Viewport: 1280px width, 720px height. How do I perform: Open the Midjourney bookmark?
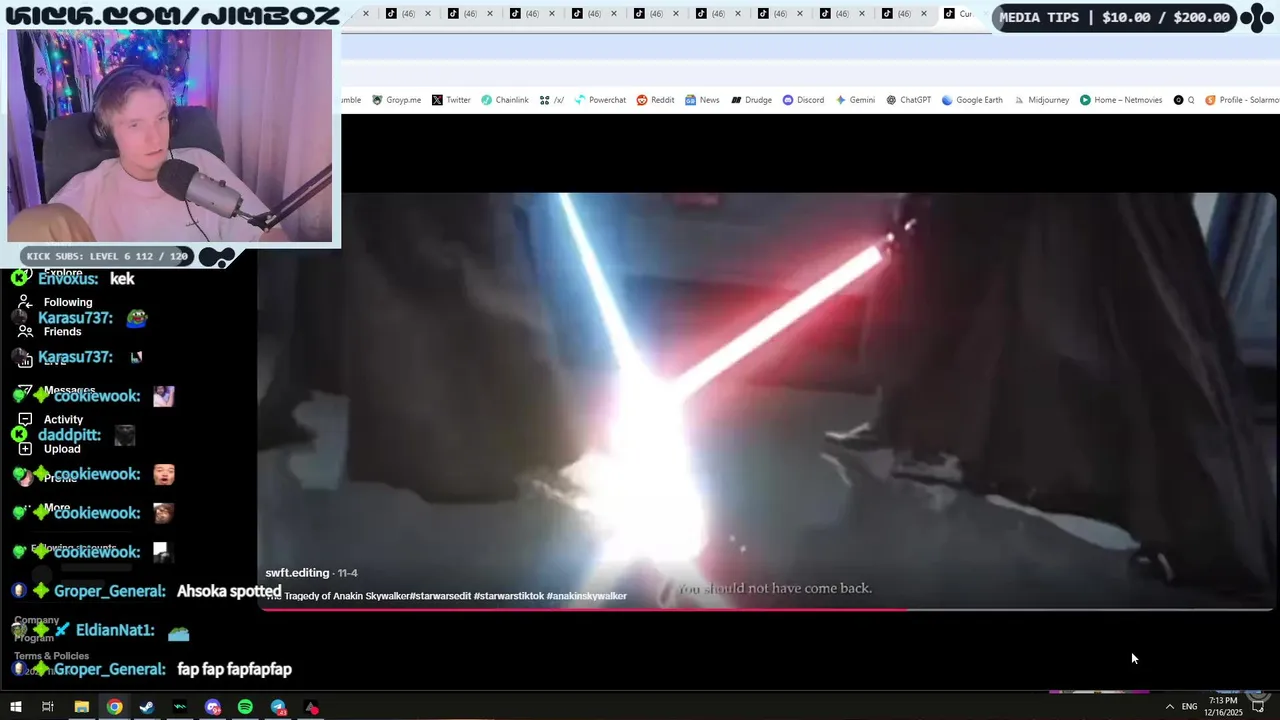(1041, 100)
